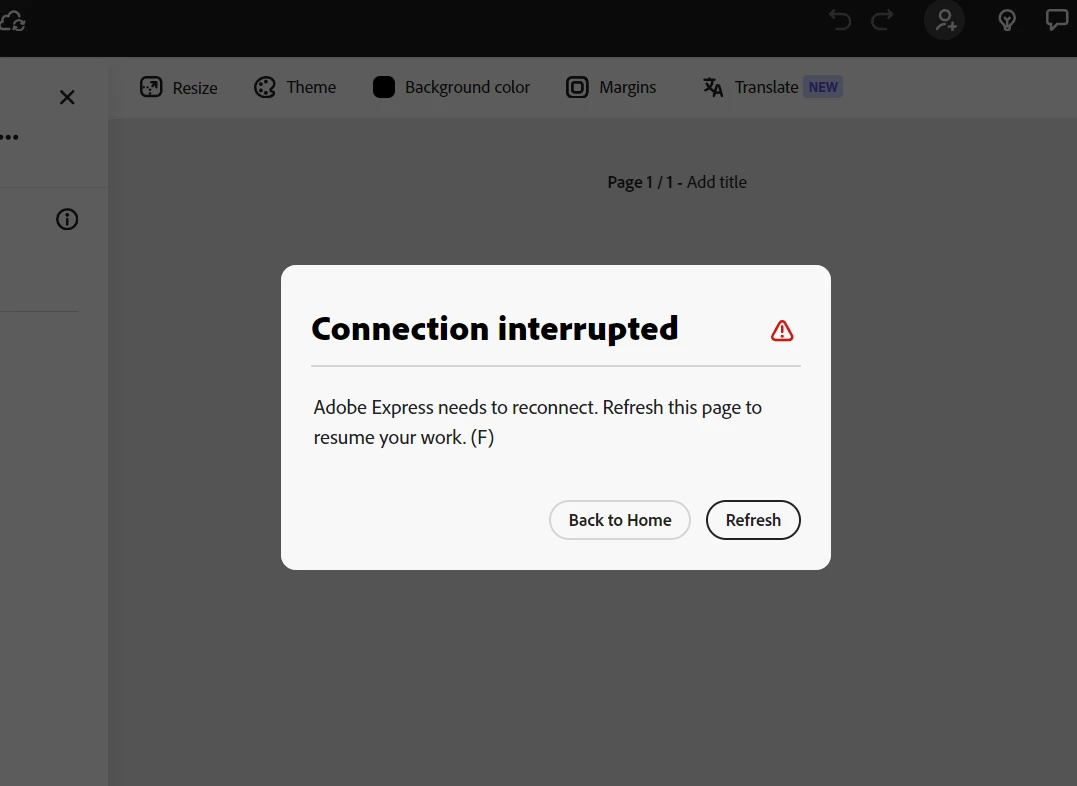Open the Background color option
Screen dimensions: 1077x786
[x=451, y=87]
